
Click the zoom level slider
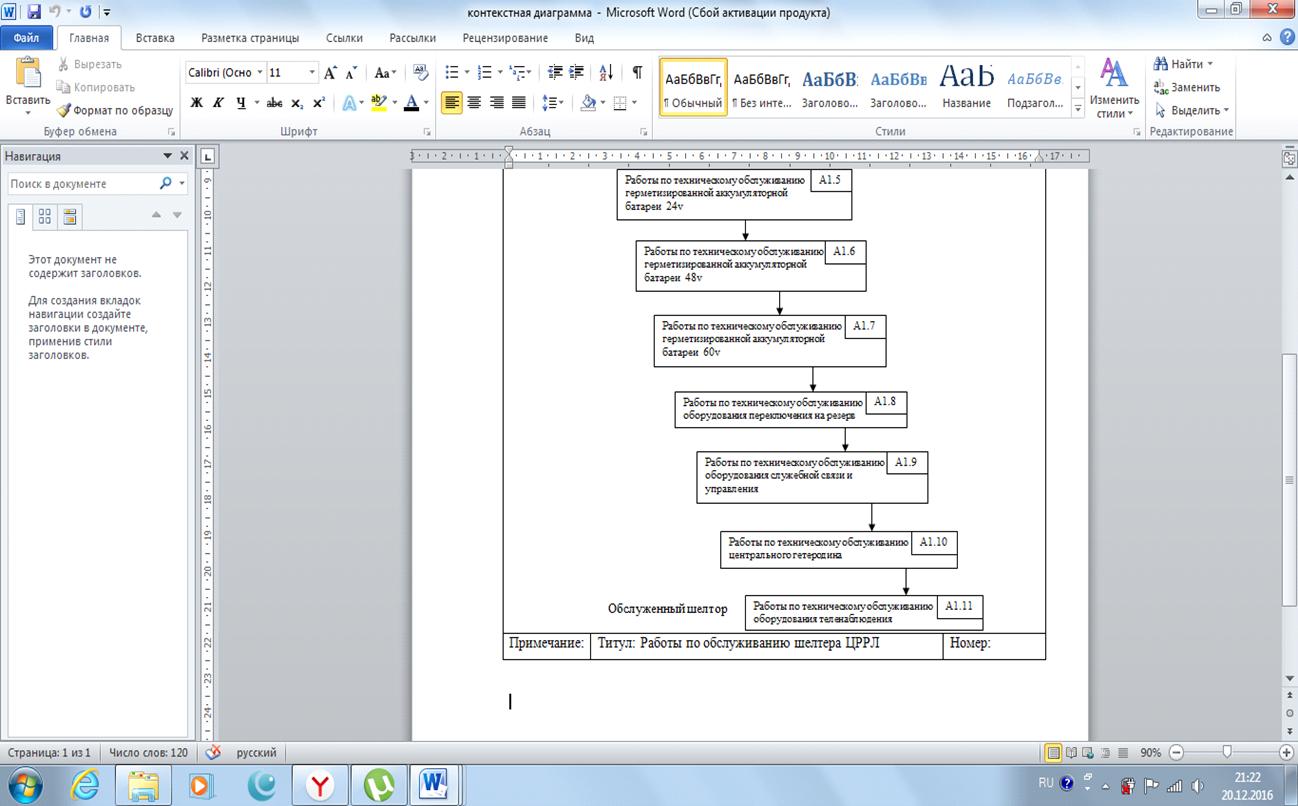click(x=1227, y=753)
